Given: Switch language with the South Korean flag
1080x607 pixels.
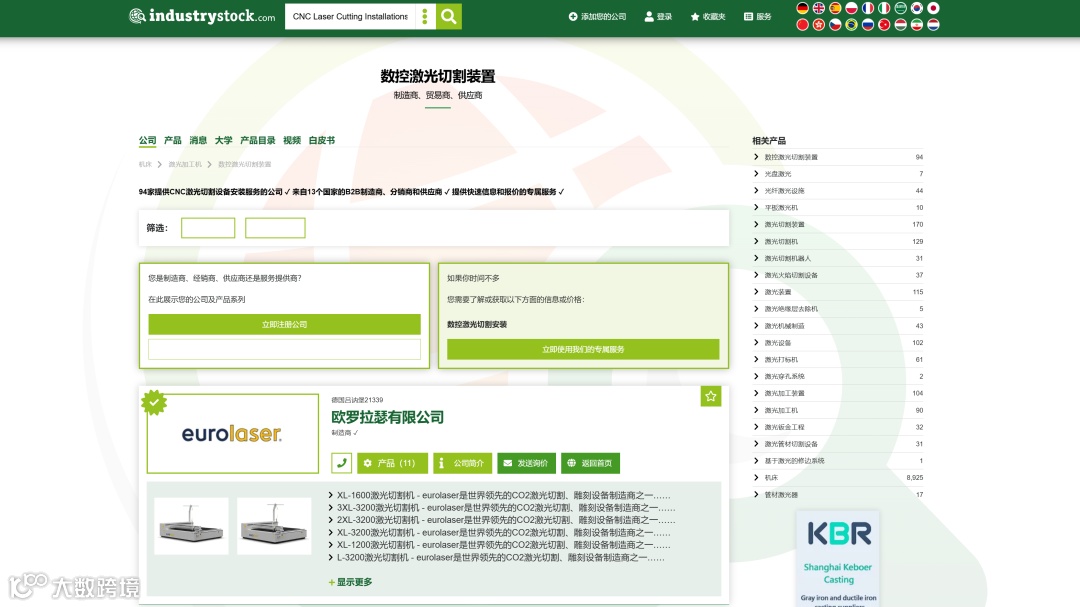Looking at the screenshot, I should point(917,8).
